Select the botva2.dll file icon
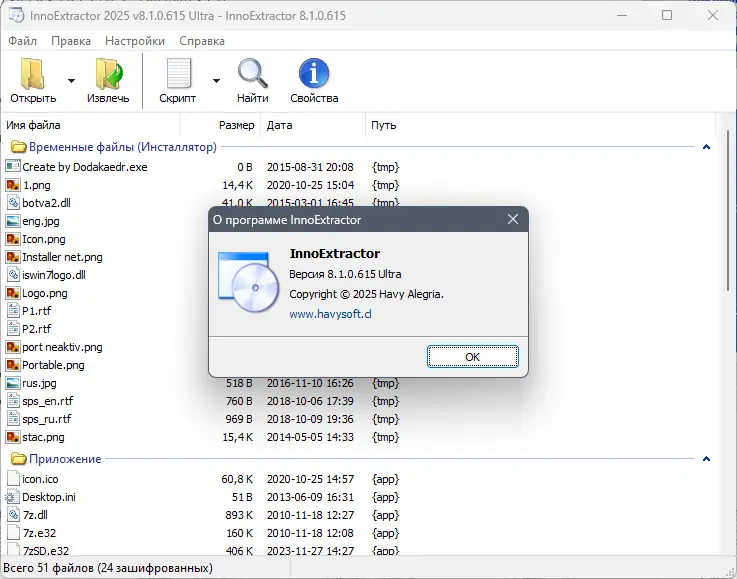 tap(13, 203)
